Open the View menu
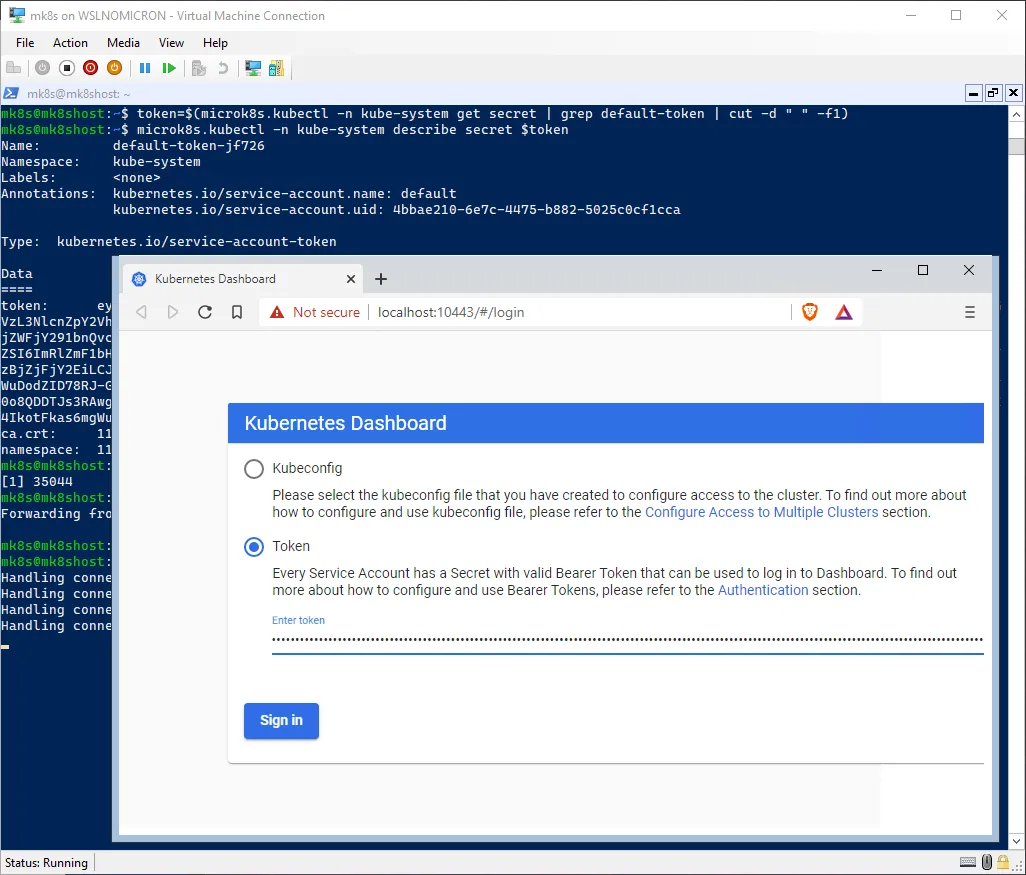Image resolution: width=1026 pixels, height=875 pixels. click(171, 43)
